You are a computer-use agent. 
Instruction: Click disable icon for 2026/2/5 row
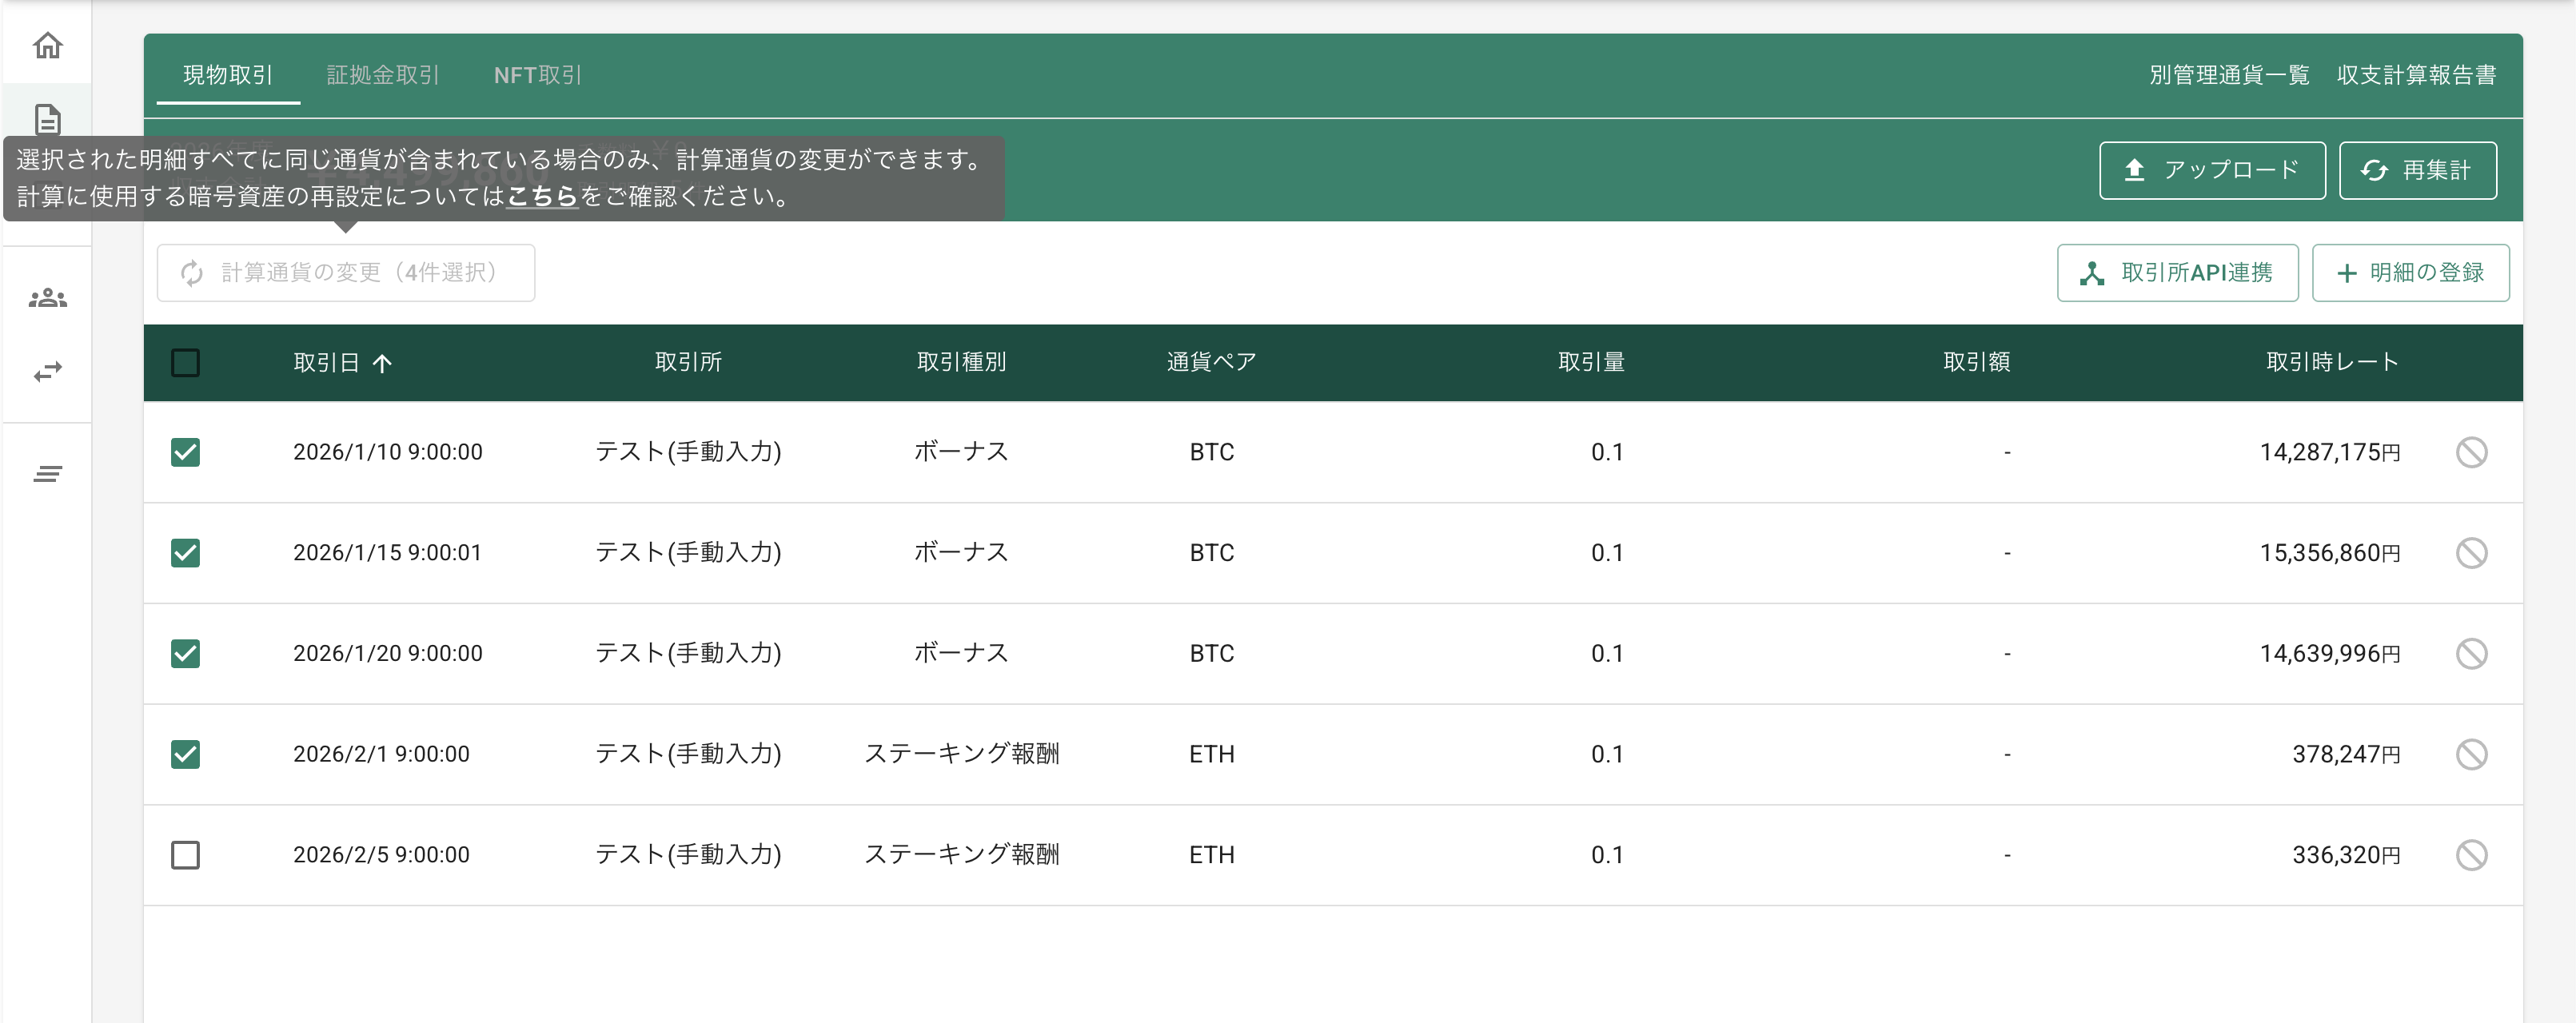coord(2471,855)
